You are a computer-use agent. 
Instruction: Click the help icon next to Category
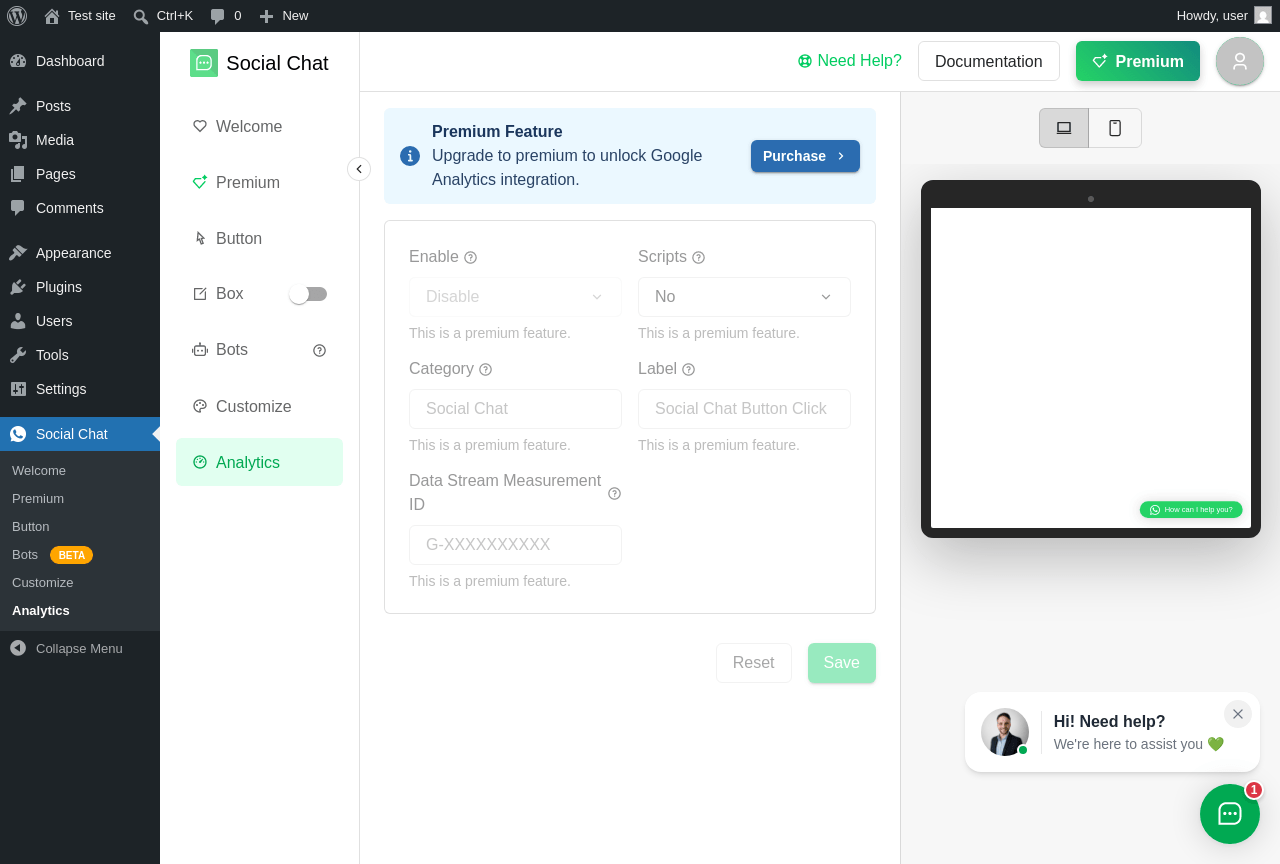(x=486, y=370)
